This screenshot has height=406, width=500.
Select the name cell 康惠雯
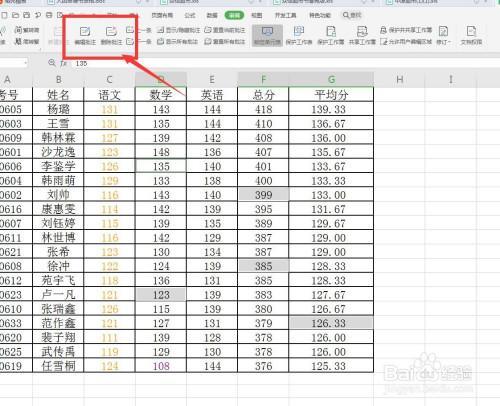(x=58, y=209)
